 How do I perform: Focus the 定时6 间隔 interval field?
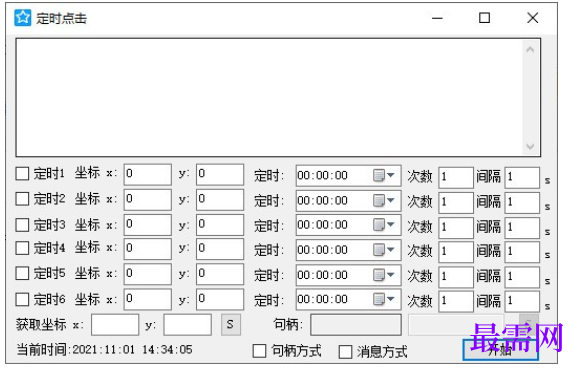[x=522, y=301]
